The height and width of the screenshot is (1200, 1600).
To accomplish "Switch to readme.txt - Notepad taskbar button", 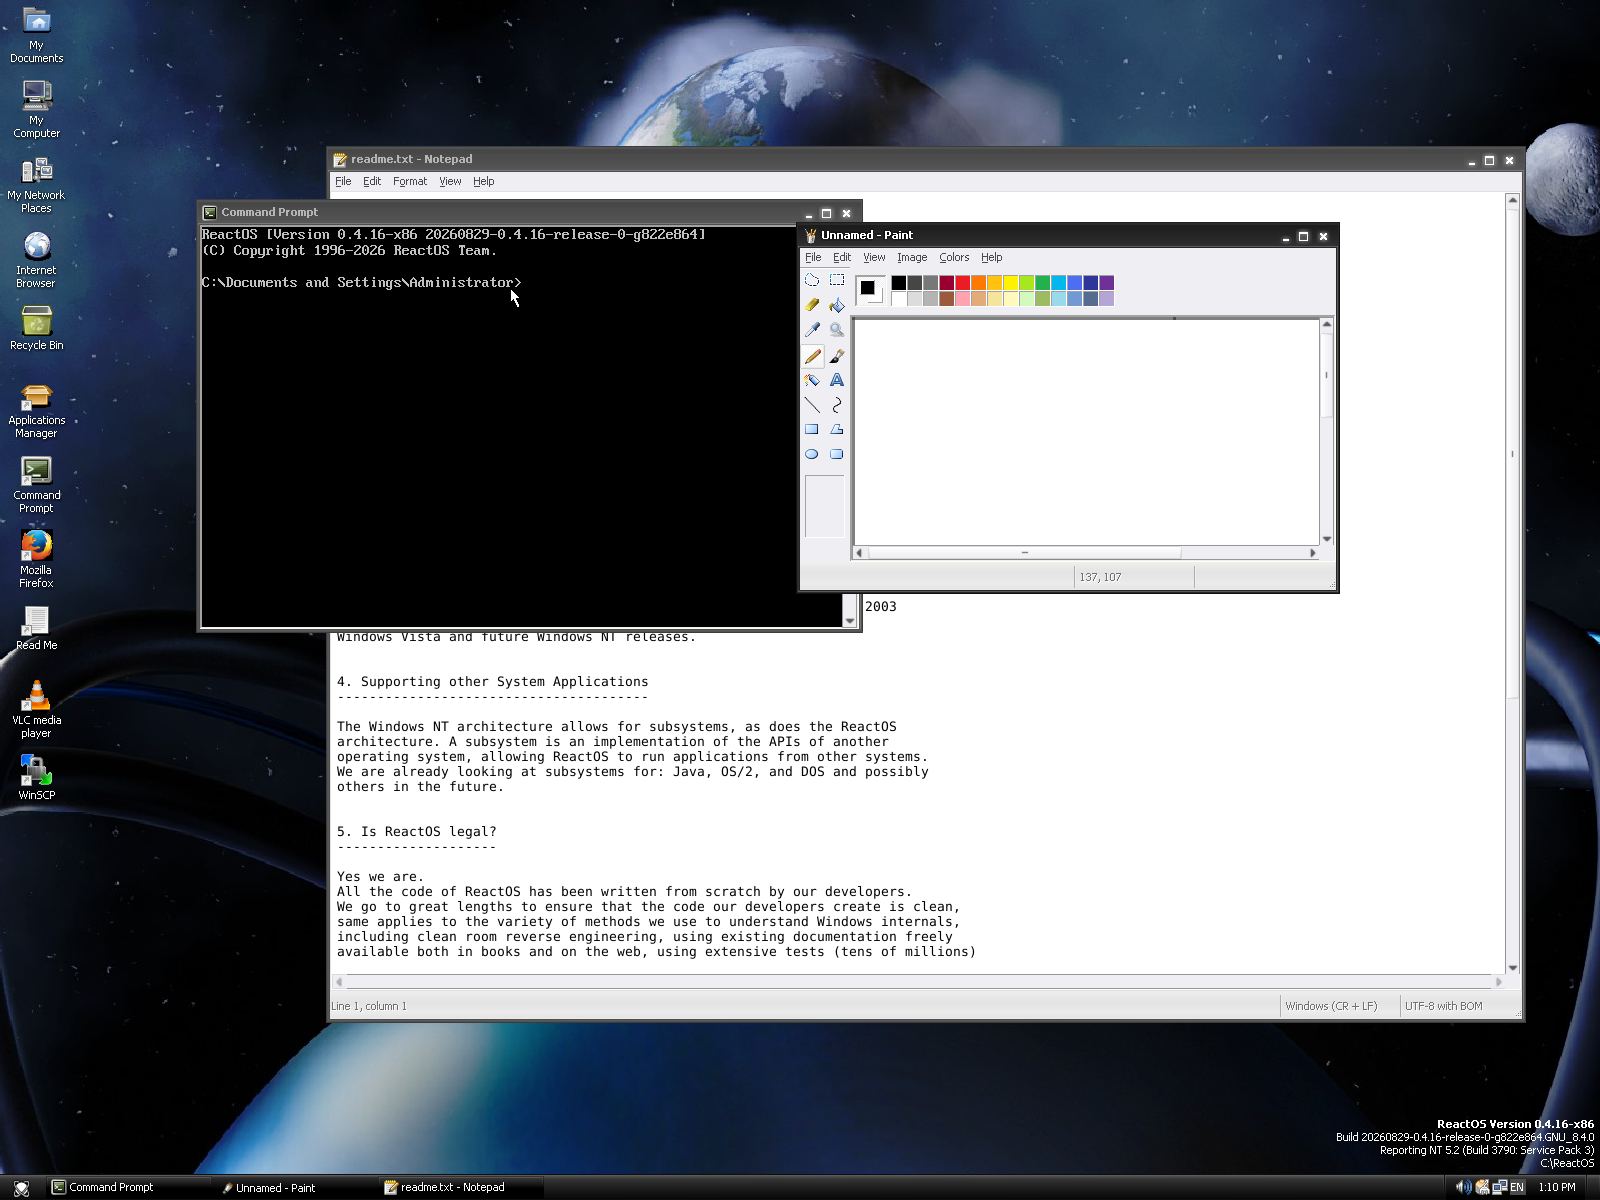I will (462, 1187).
